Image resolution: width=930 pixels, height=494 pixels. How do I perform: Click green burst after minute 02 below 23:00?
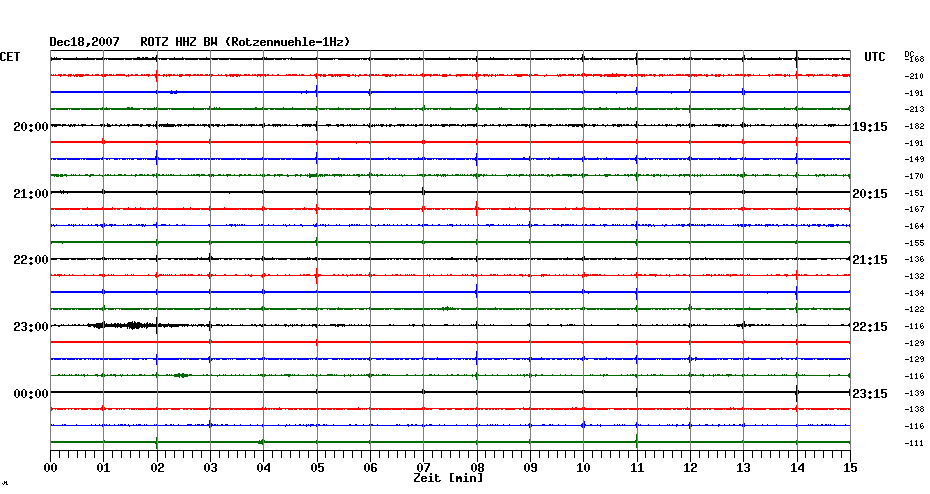(181, 375)
